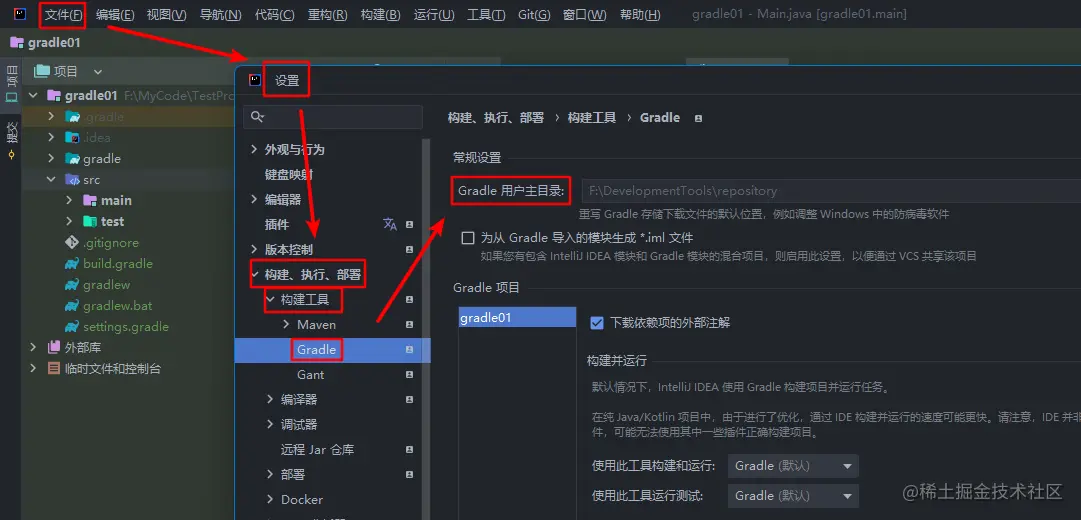Select 插件 settings page

click(x=276, y=225)
